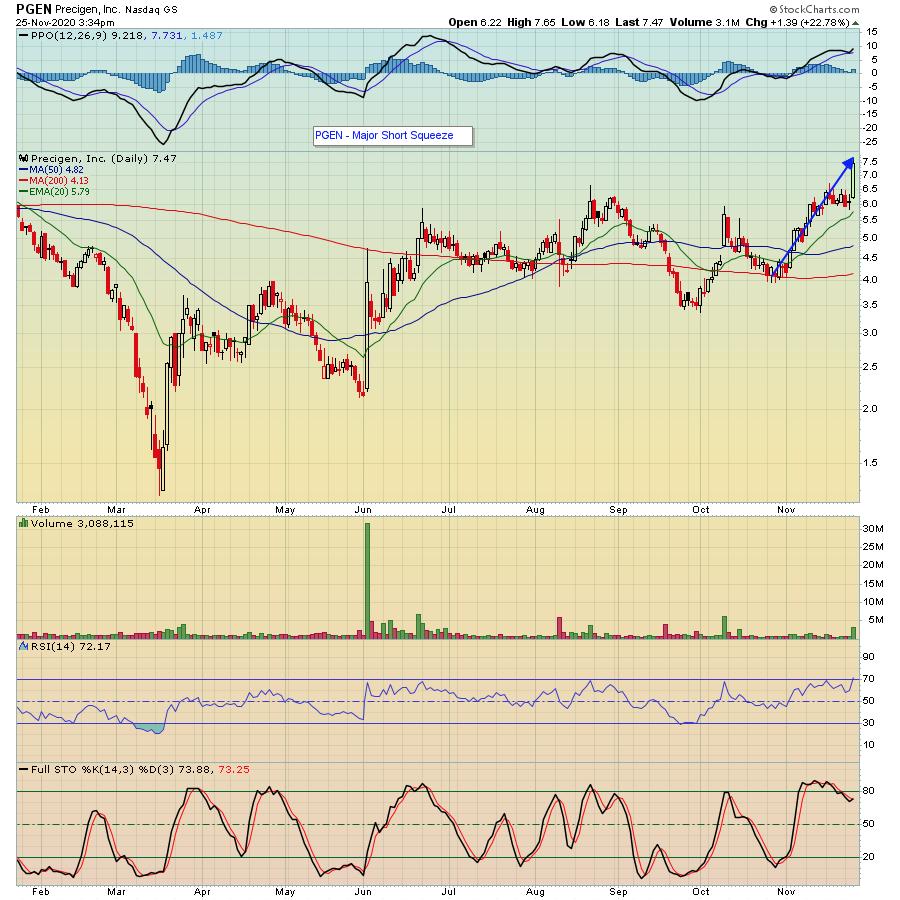
Task: Click the 'High 7.65' quote value
Action: pos(531,22)
